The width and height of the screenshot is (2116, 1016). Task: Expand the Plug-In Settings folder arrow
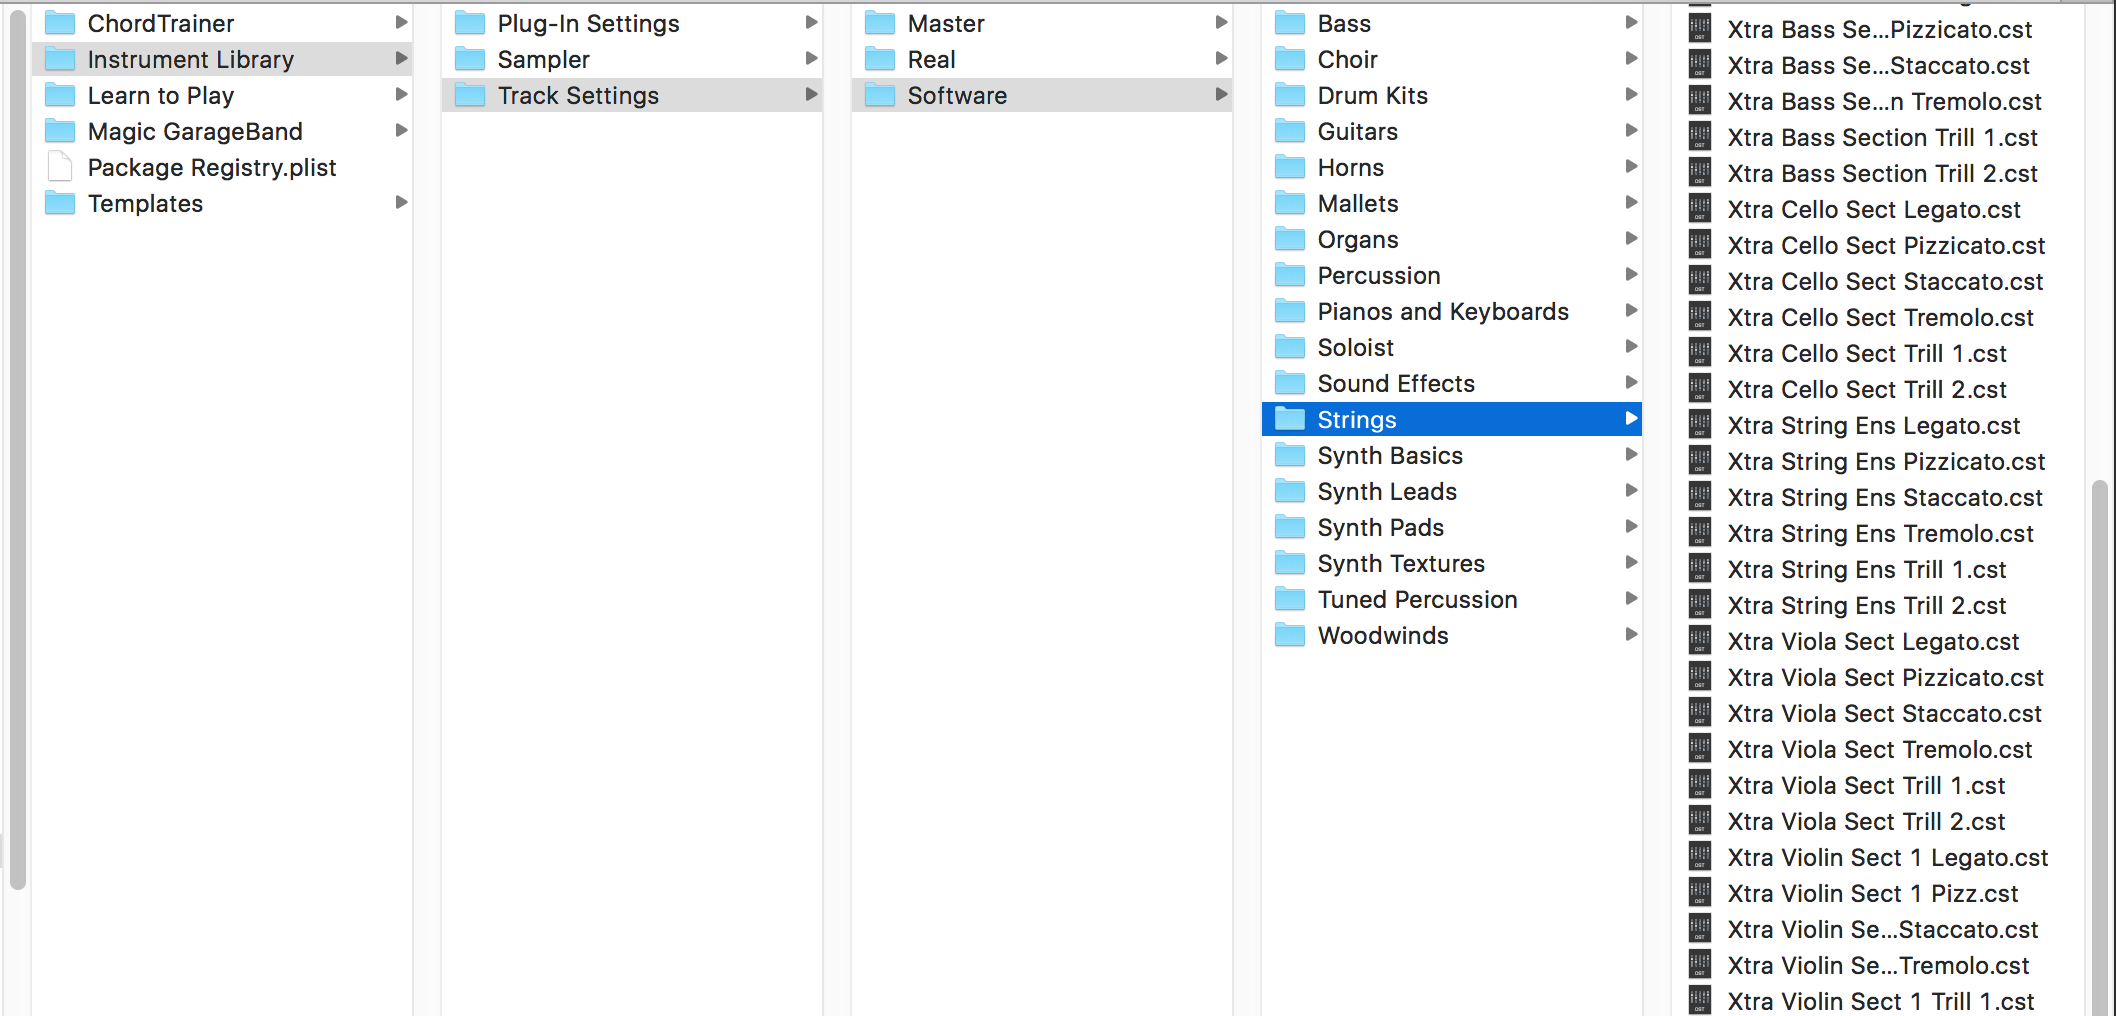[x=811, y=23]
